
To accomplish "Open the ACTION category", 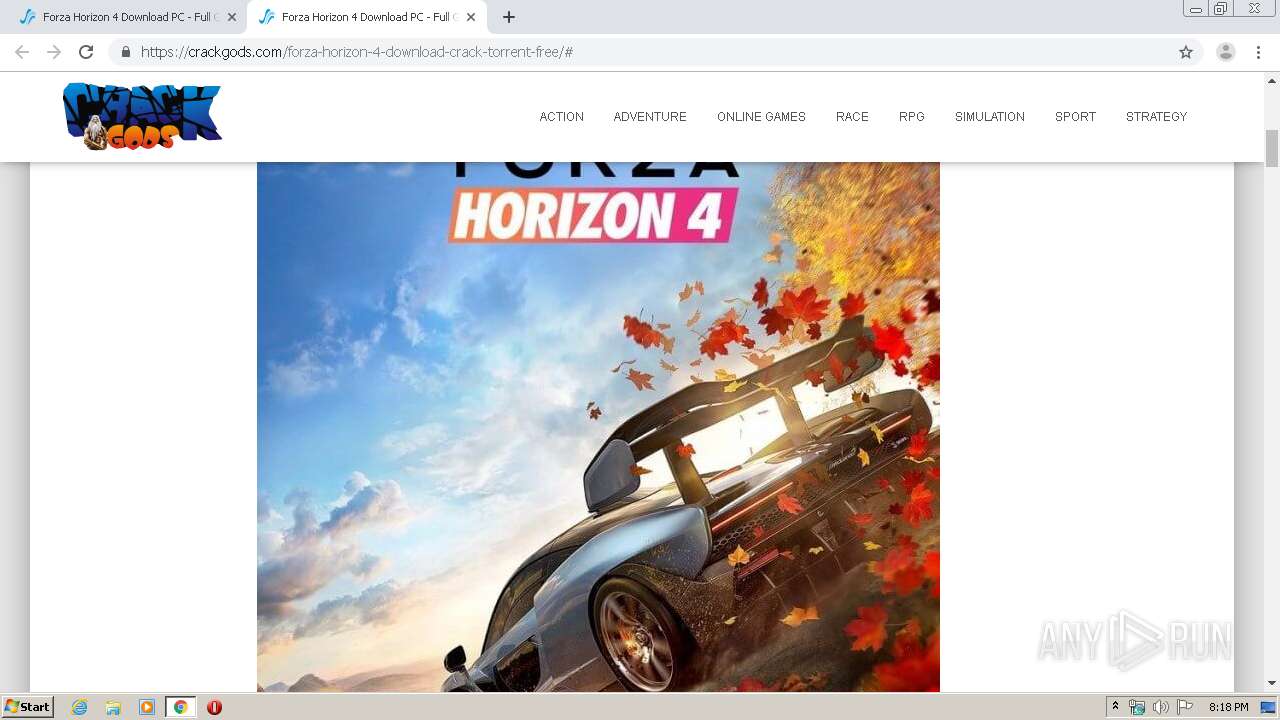I will [562, 117].
